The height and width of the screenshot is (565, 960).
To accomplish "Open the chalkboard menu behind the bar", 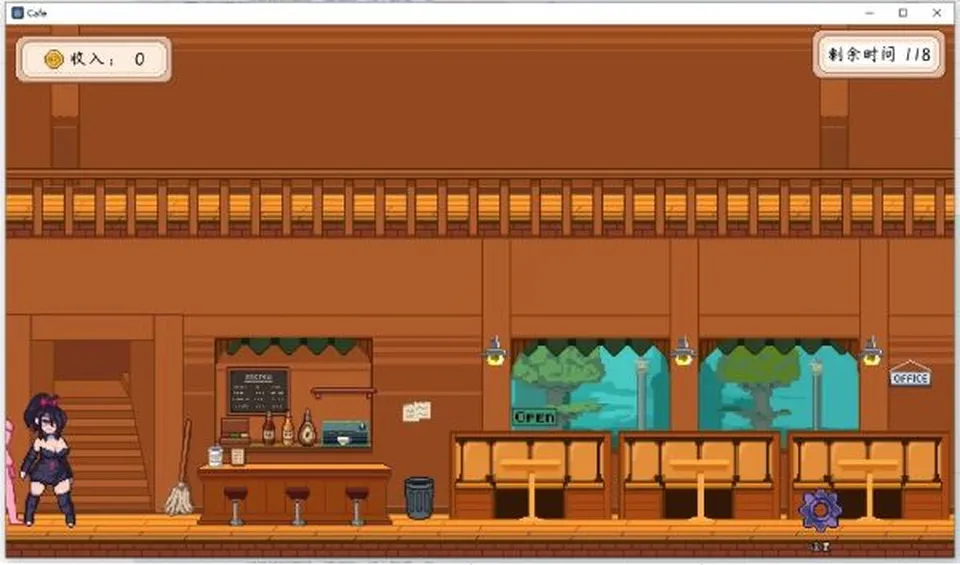I will [258, 391].
